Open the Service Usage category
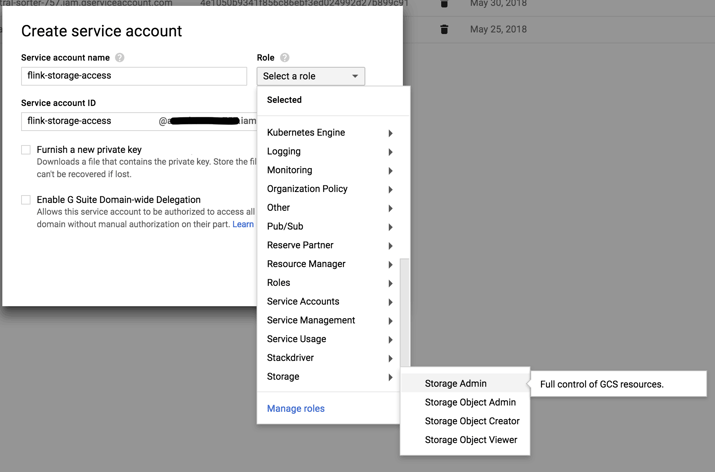Viewport: 715px width, 472px height. coord(328,339)
